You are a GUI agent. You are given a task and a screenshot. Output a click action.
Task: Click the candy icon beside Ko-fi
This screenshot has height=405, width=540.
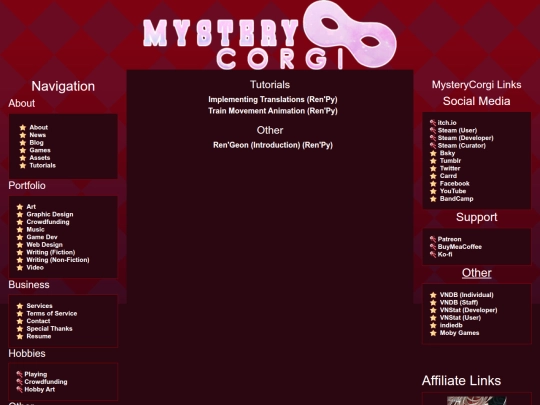tap(433, 255)
